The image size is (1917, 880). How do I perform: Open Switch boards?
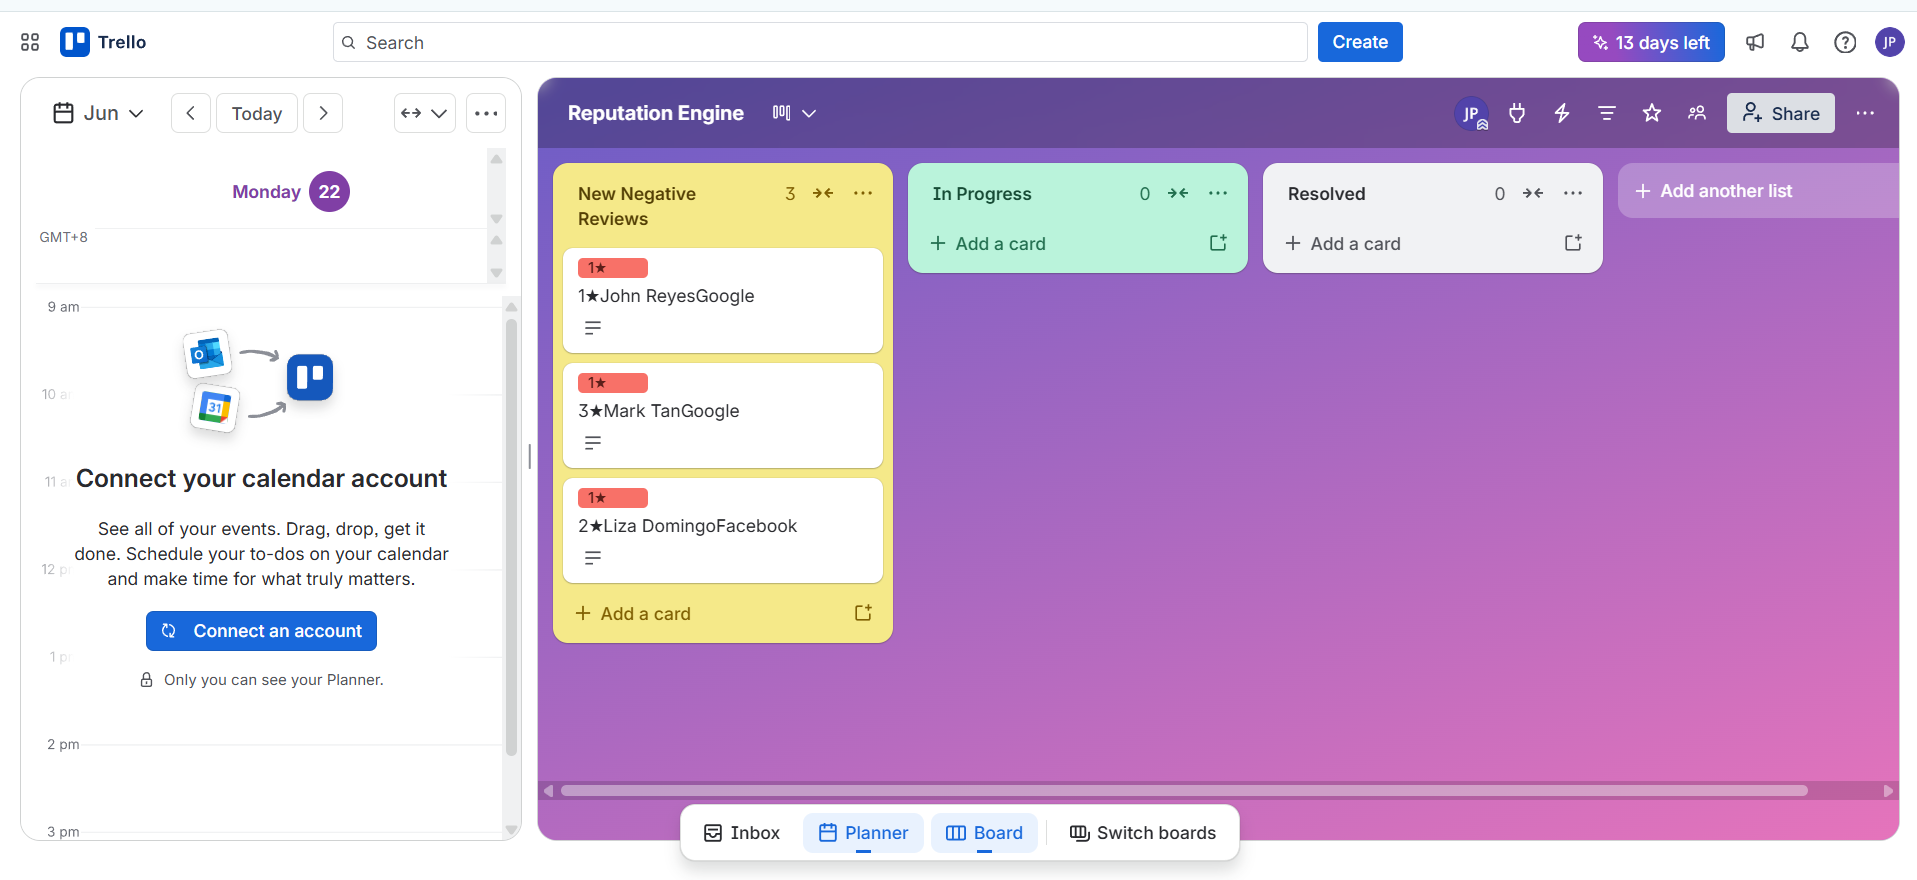(x=1143, y=833)
